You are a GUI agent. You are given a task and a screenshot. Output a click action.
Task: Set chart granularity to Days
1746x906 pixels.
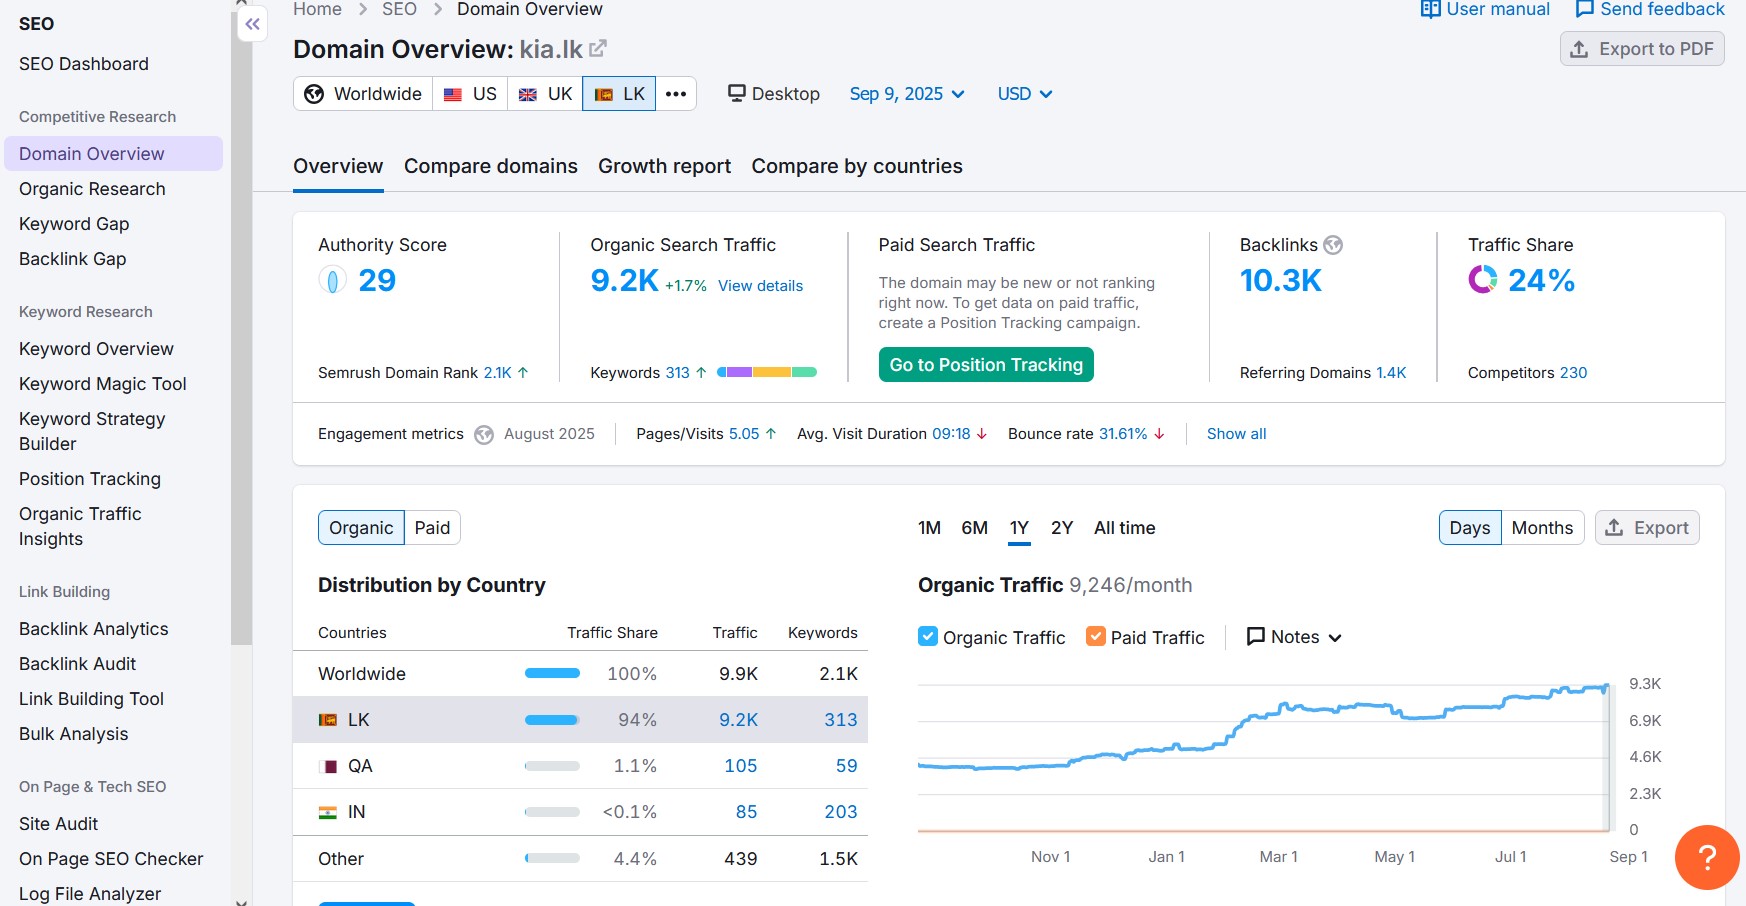click(x=1470, y=528)
